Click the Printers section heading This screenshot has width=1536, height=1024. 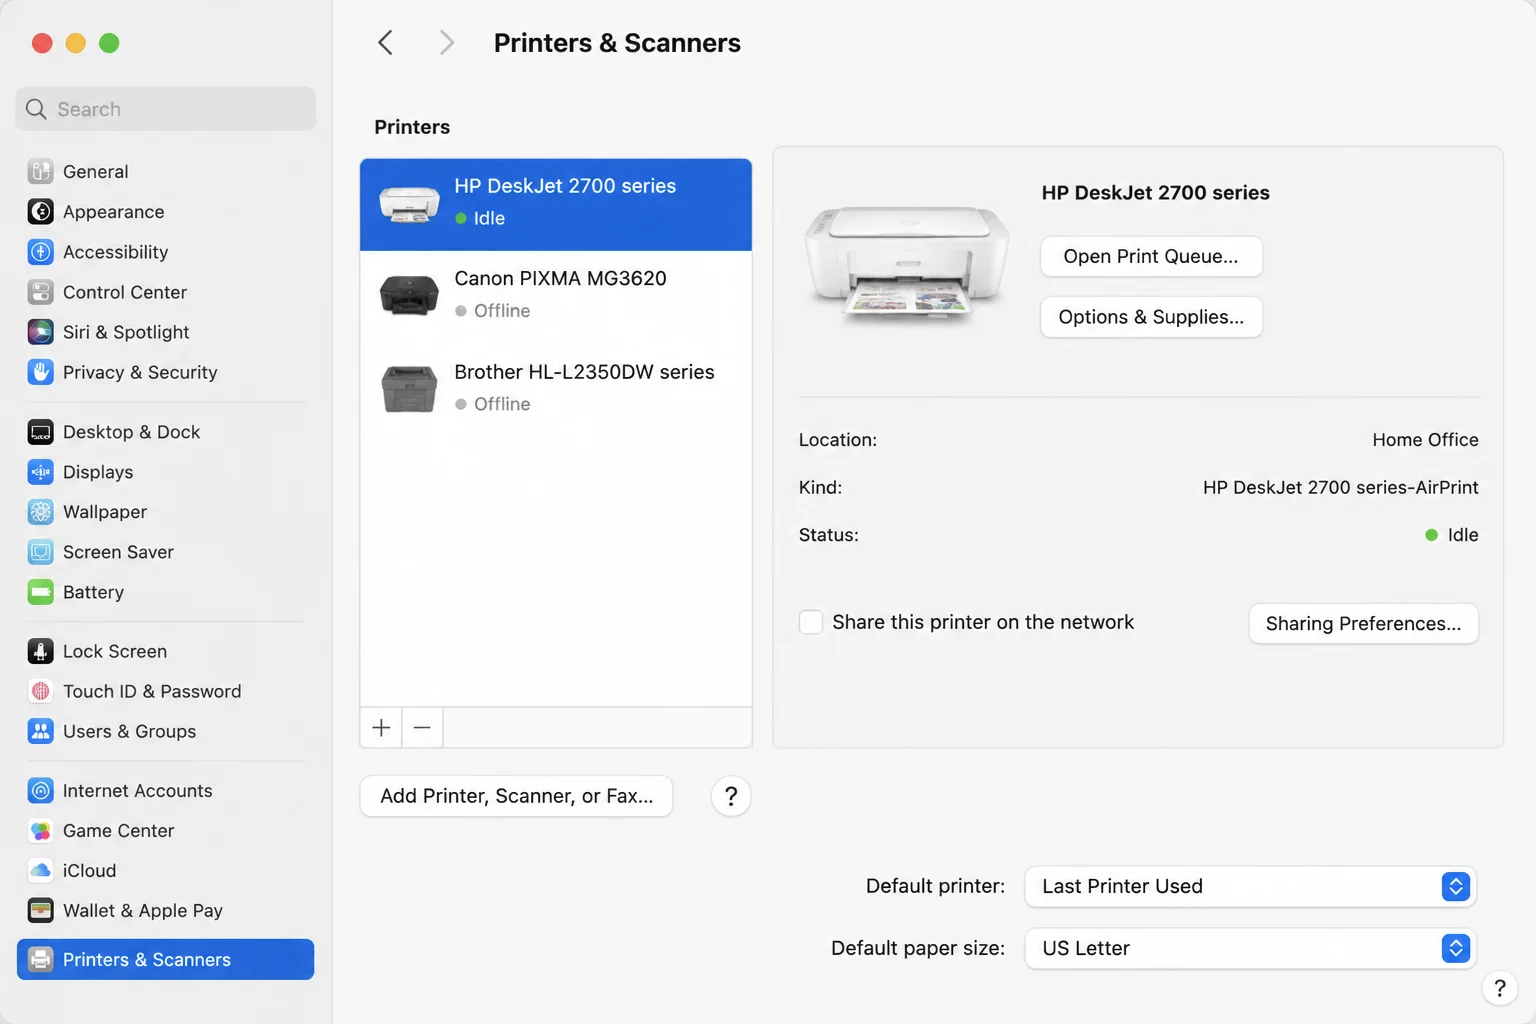412,127
